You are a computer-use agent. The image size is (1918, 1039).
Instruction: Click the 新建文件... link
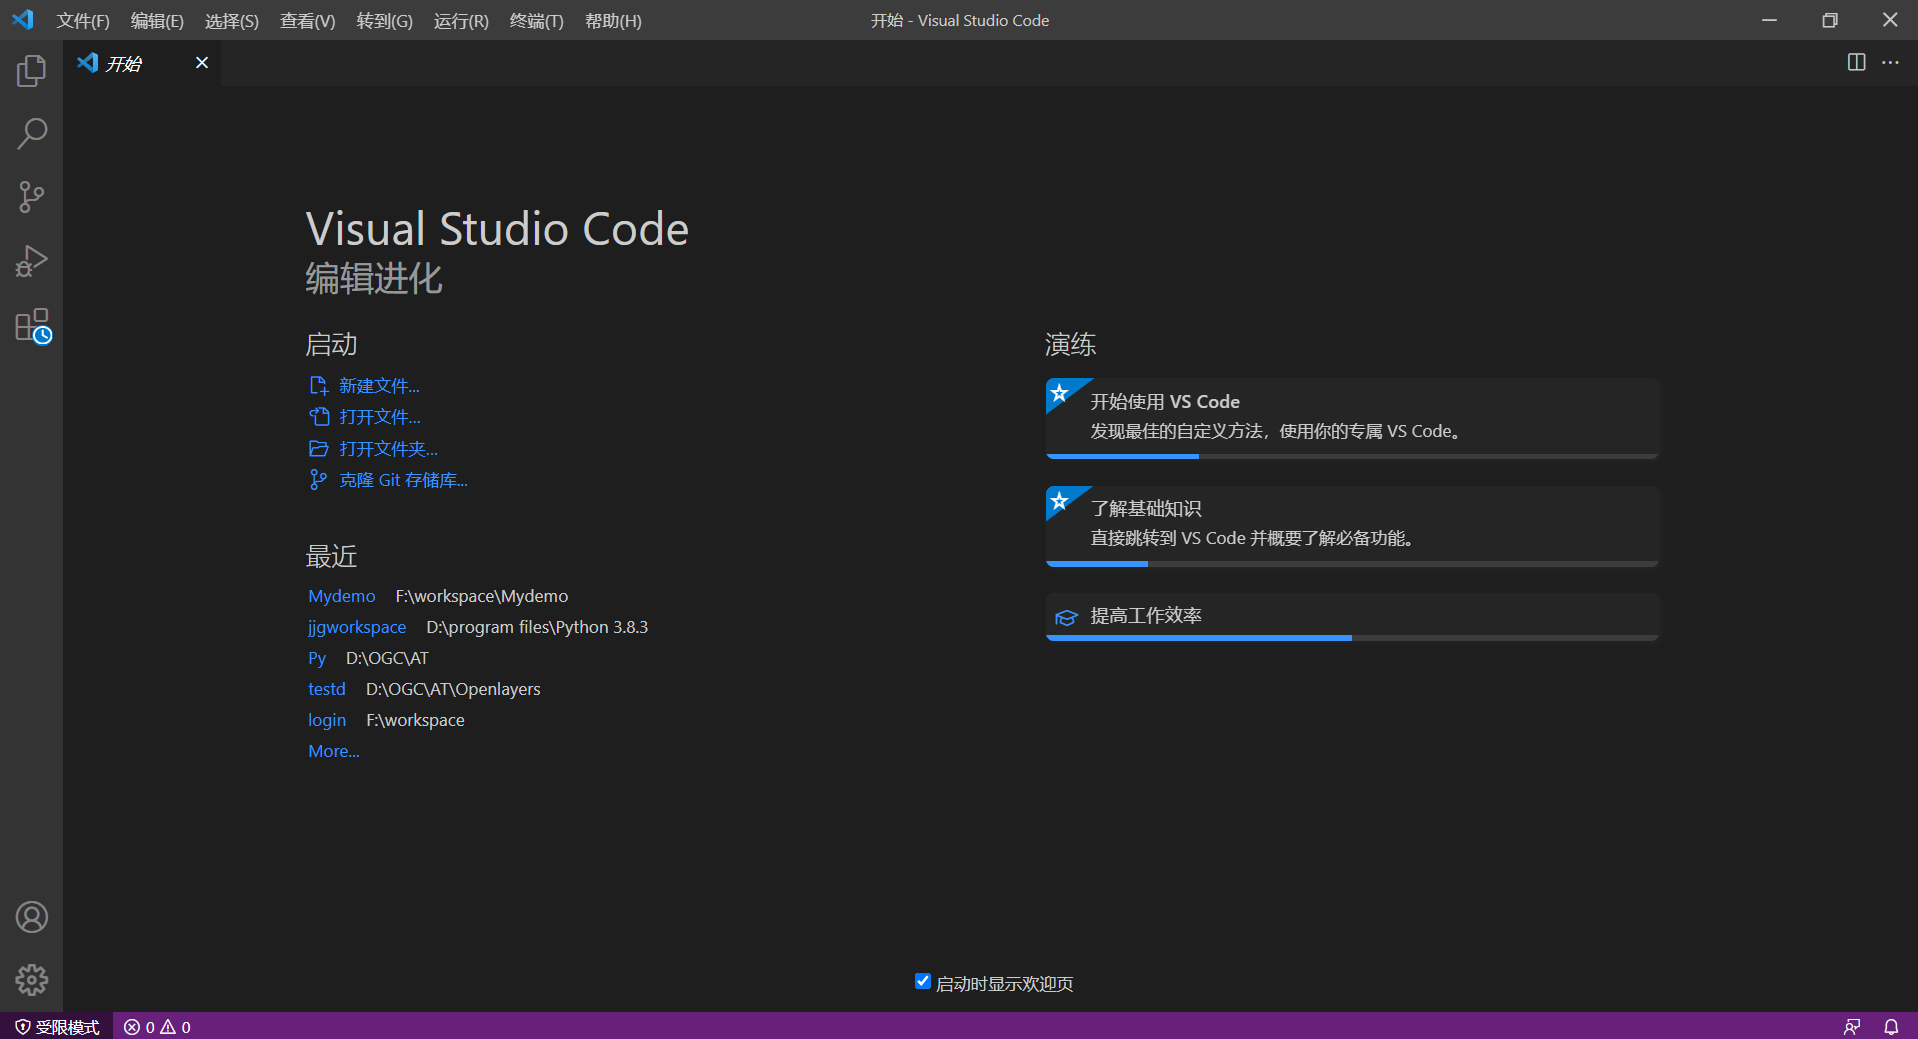coord(379,386)
